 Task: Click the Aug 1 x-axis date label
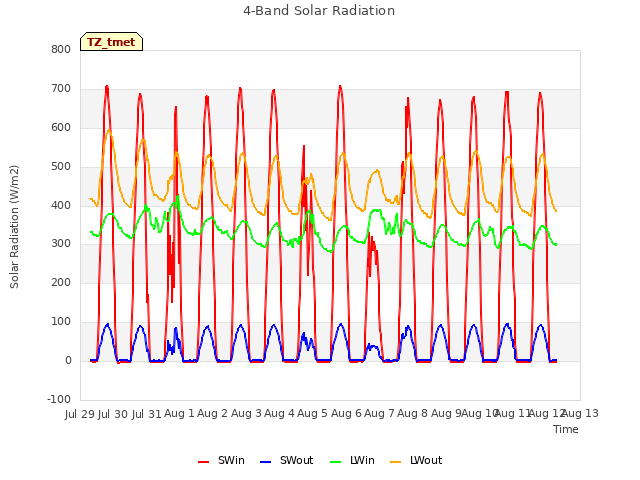tap(179, 414)
